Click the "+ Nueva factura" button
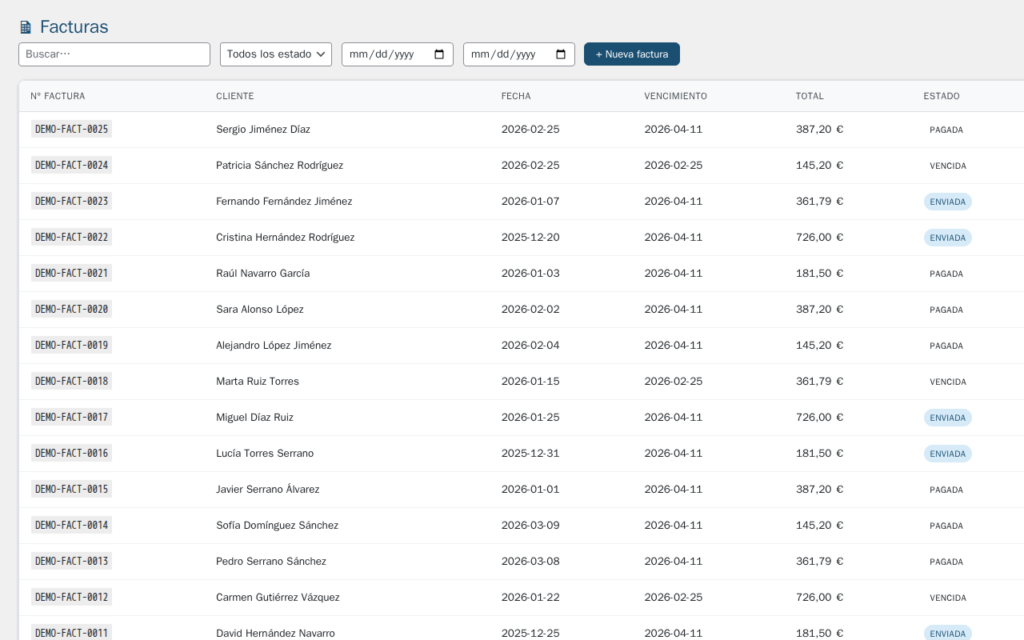The width and height of the screenshot is (1024, 640). [631, 54]
